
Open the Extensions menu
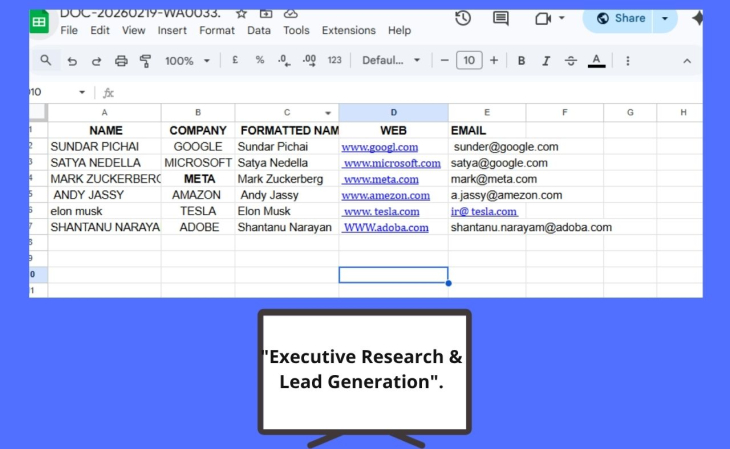[x=349, y=30]
